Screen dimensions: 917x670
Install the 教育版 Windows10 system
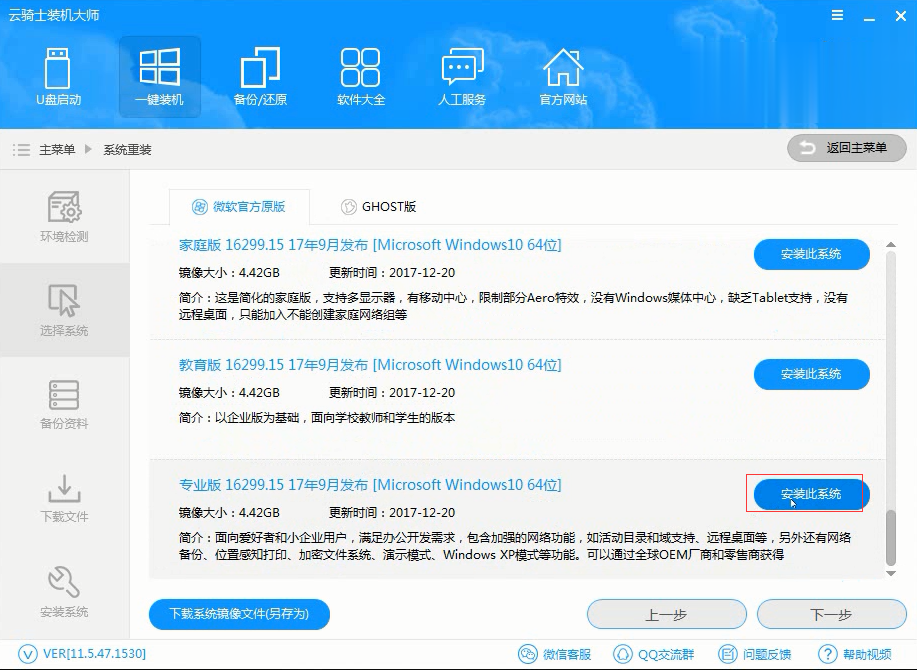coord(812,374)
